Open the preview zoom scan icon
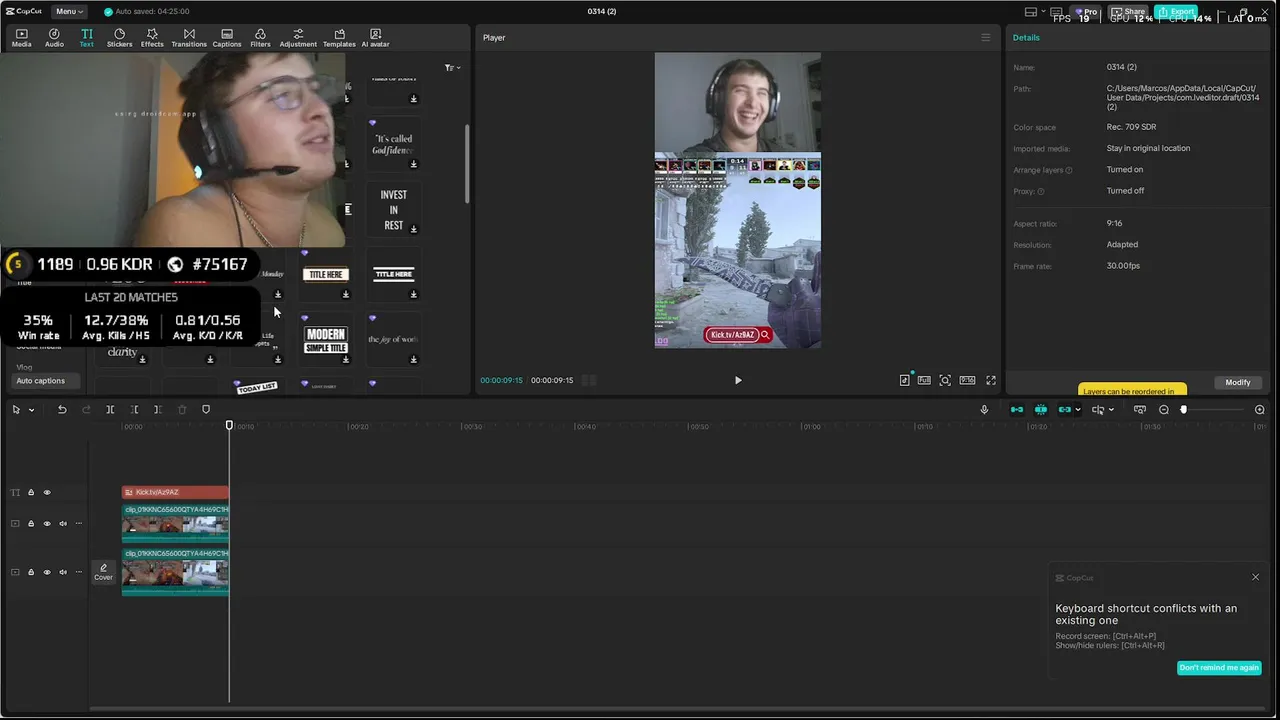 [945, 380]
